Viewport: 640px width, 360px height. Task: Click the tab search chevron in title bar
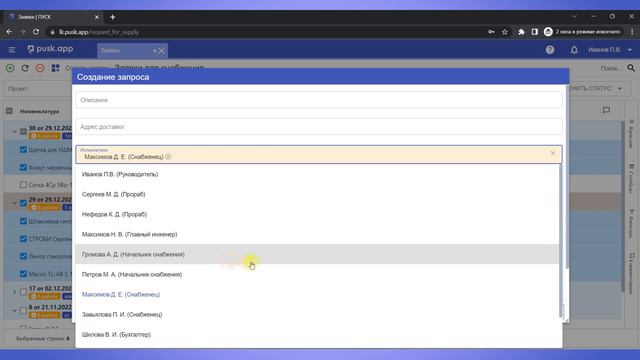click(574, 16)
